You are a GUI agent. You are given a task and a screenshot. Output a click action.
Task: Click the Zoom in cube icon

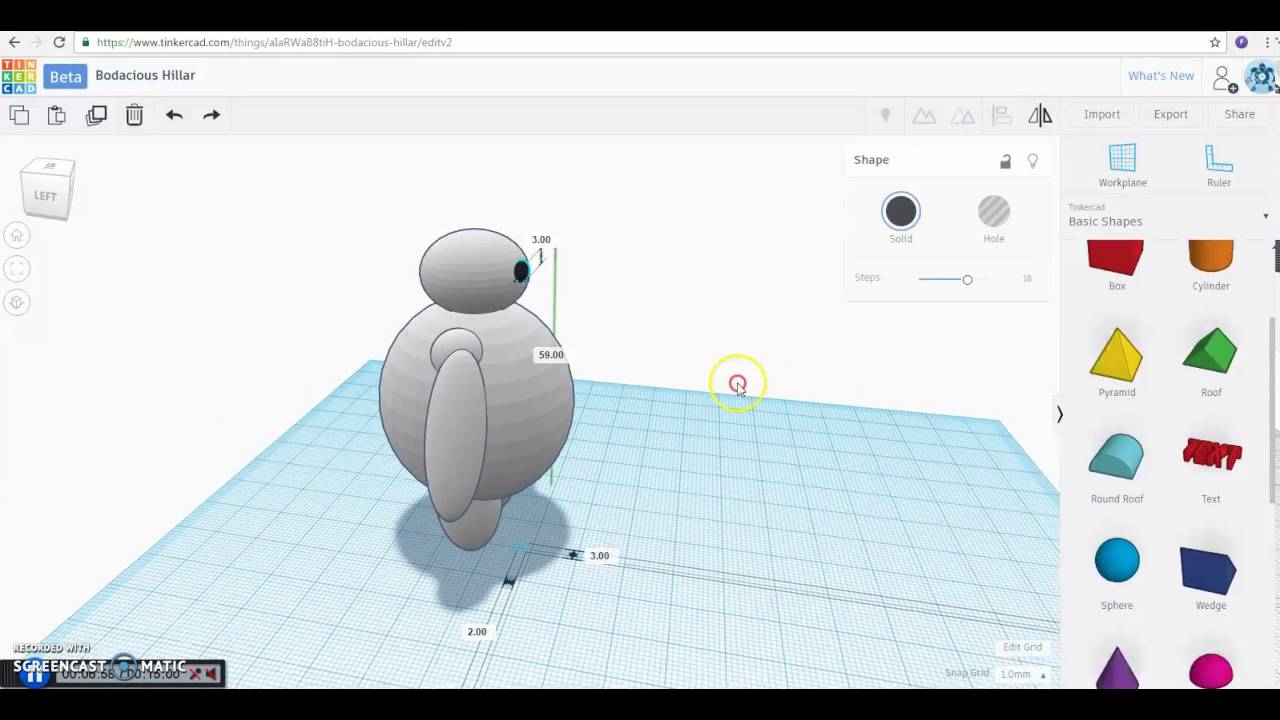click(16, 302)
